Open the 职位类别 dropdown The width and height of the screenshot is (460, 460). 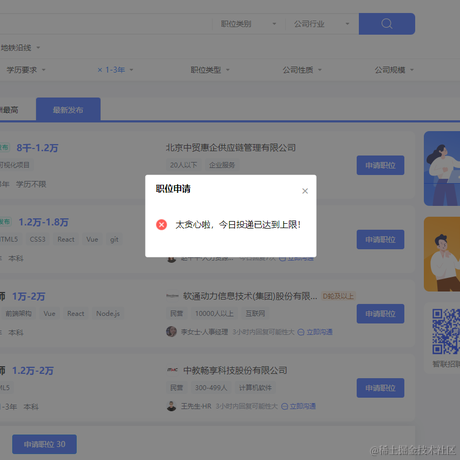(x=249, y=24)
